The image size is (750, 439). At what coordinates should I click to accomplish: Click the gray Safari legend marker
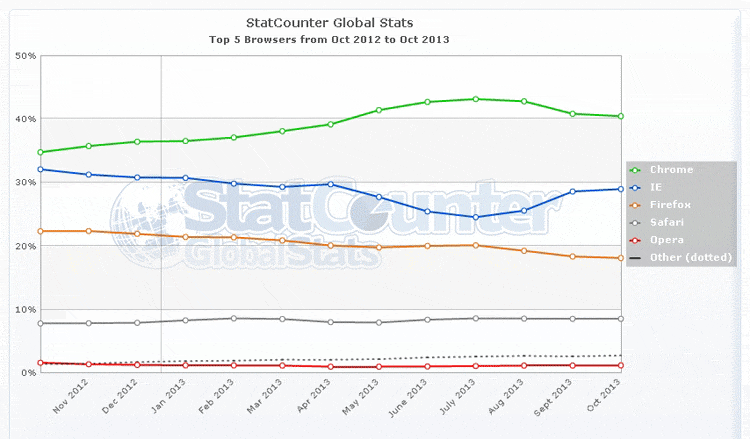point(636,222)
